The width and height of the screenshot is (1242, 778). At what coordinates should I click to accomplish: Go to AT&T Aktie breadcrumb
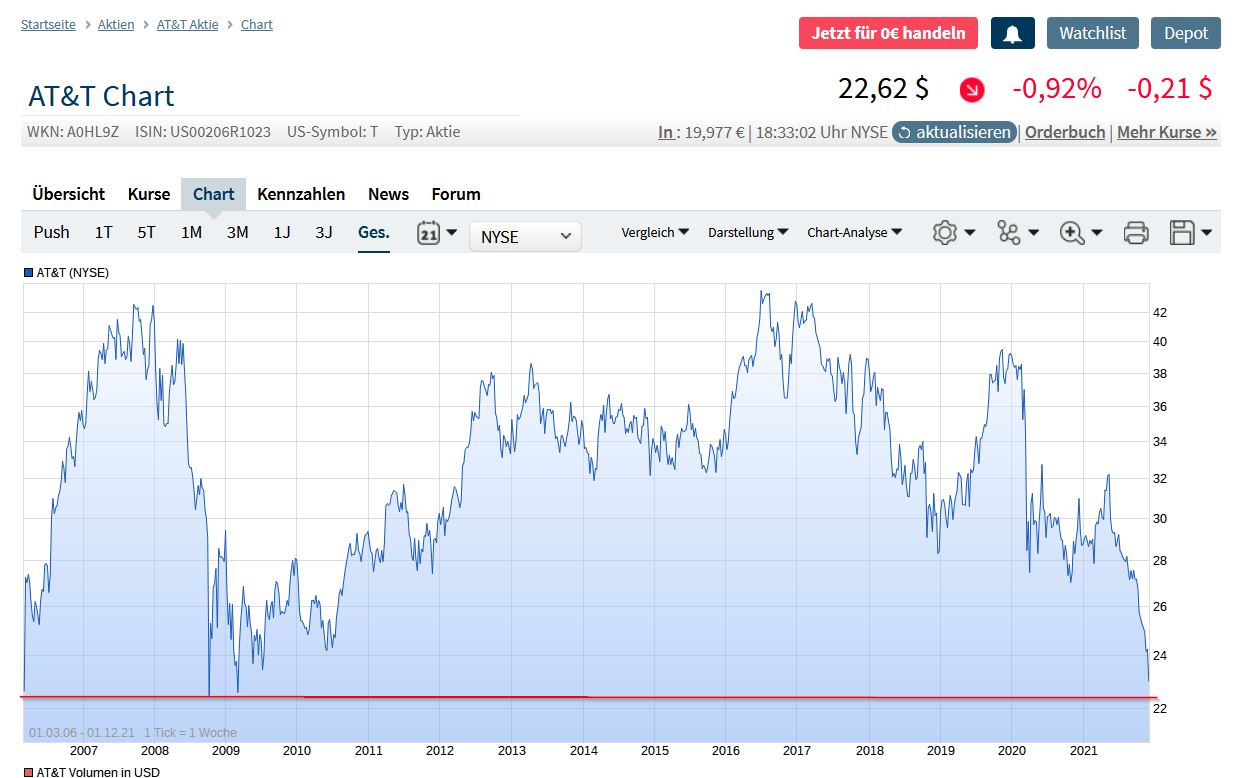pyautogui.click(x=187, y=24)
